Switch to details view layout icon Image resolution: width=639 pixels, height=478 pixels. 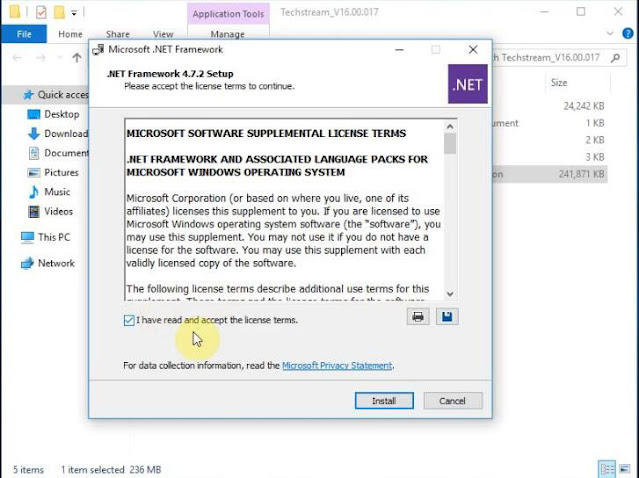tap(608, 469)
